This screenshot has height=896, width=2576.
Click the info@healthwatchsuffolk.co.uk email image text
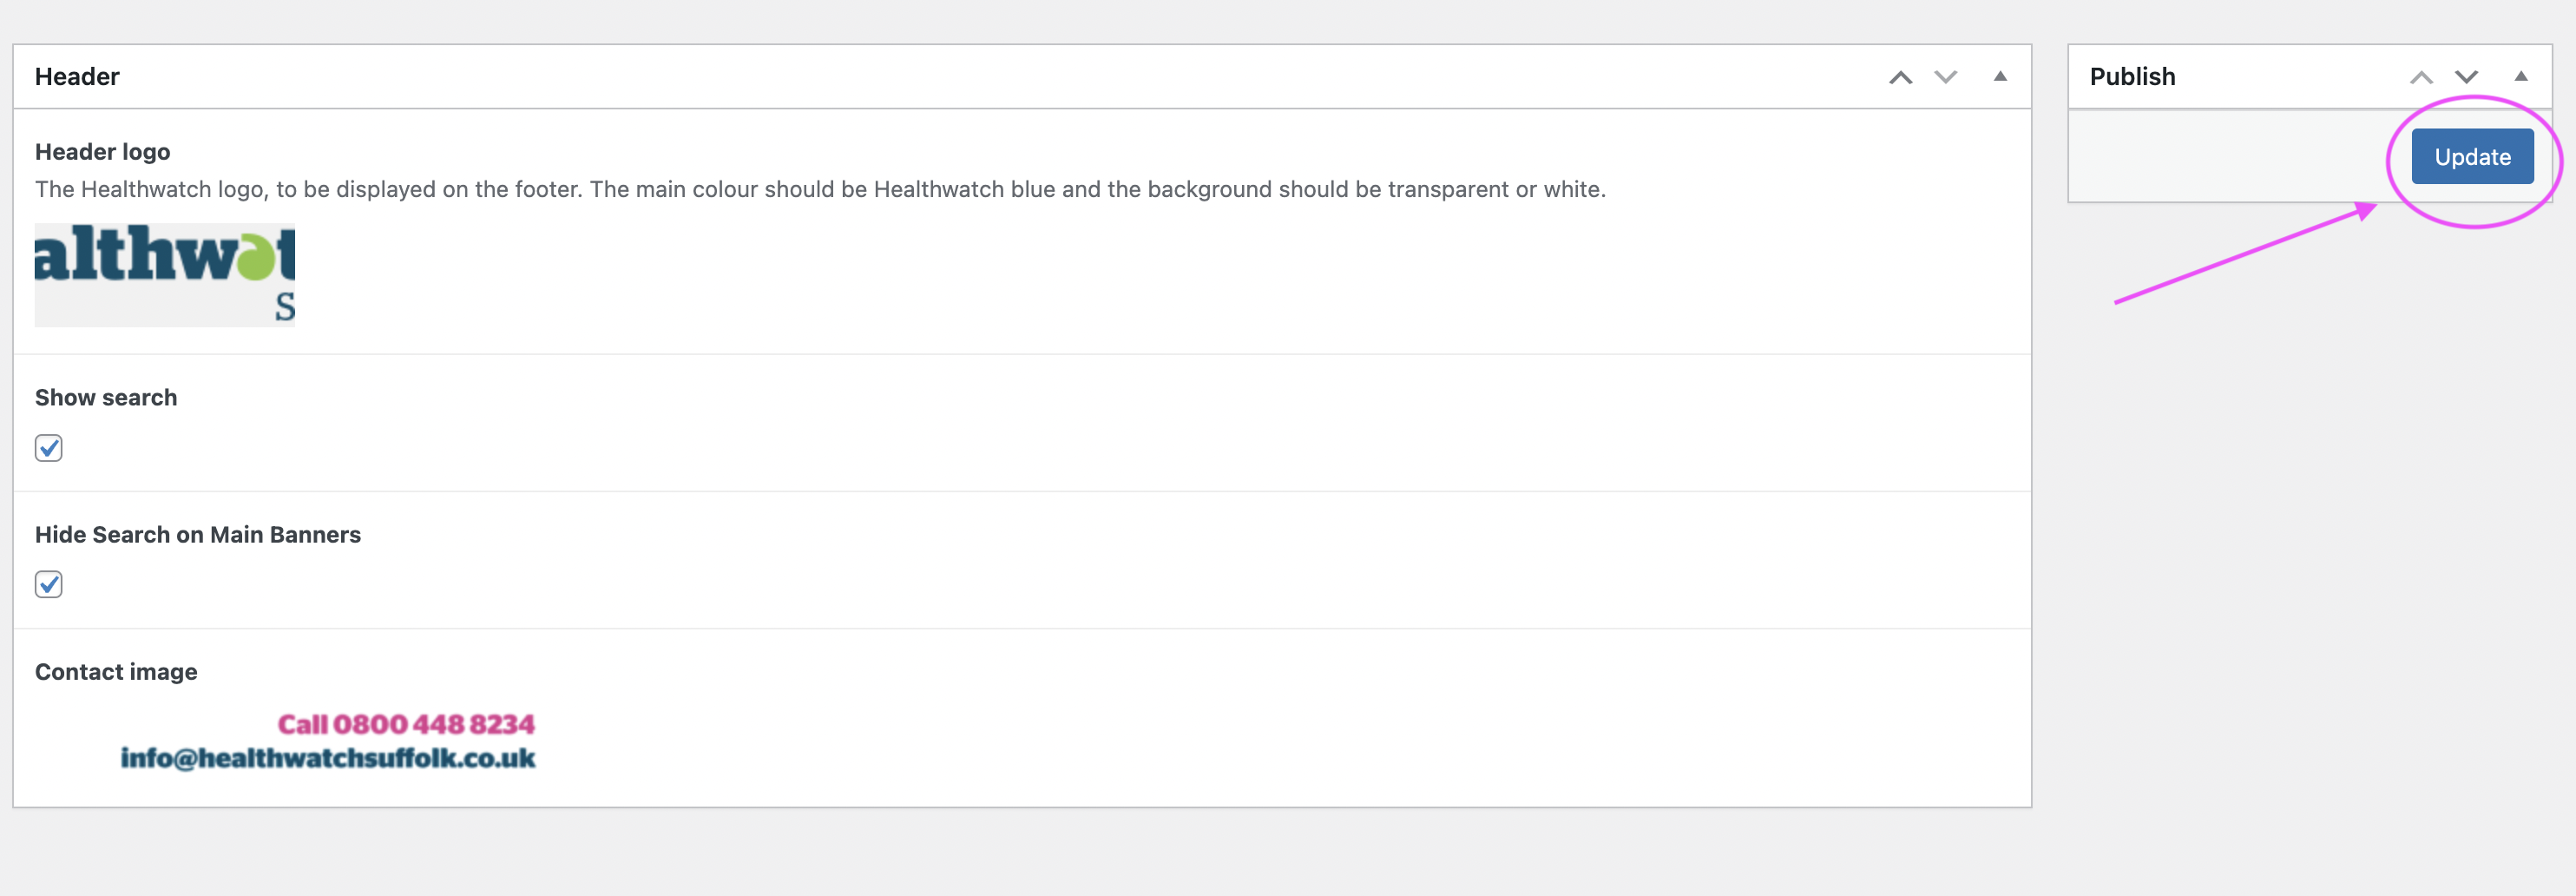[x=328, y=758]
